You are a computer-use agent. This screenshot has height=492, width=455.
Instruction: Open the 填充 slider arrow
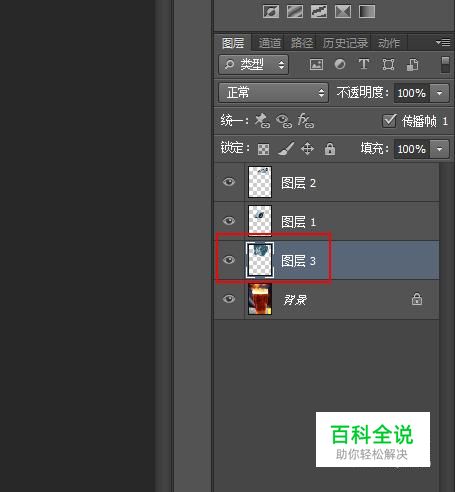[439, 149]
